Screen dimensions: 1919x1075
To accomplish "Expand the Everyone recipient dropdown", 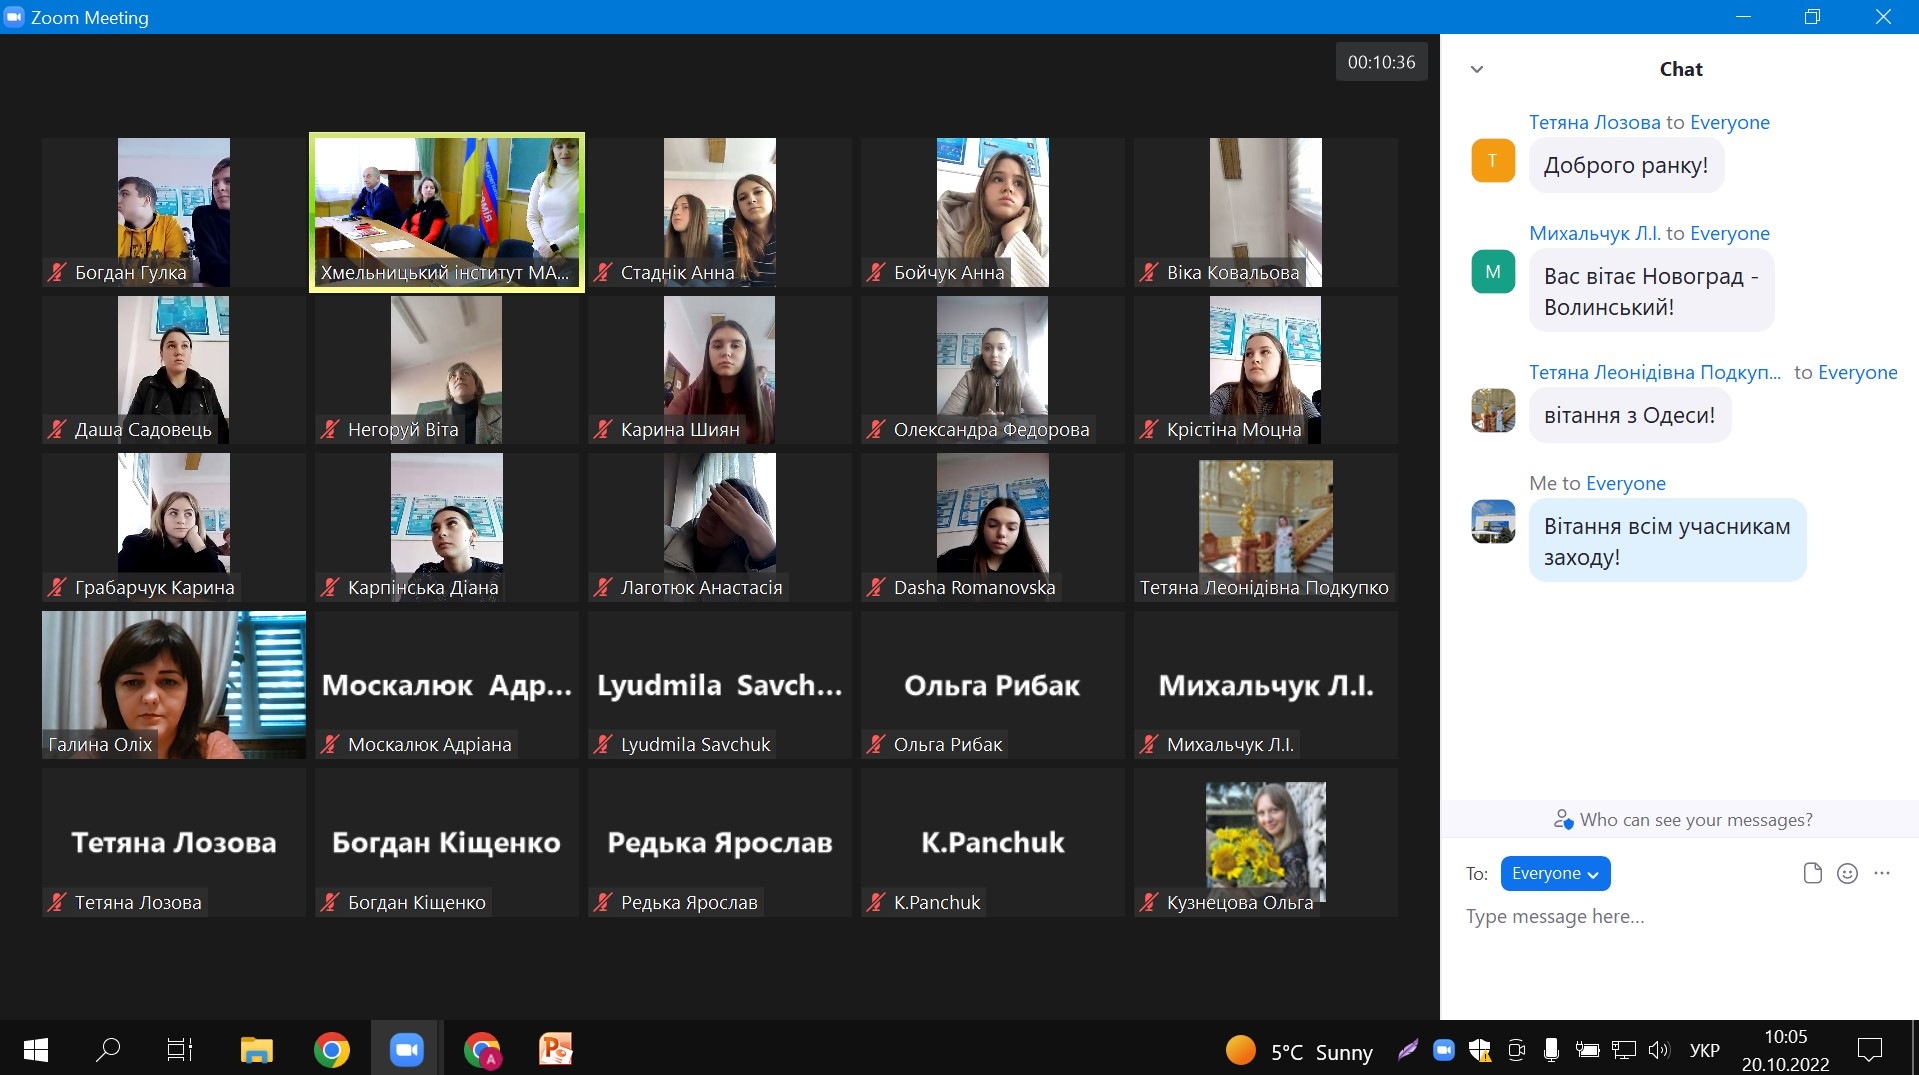I will pos(1555,873).
